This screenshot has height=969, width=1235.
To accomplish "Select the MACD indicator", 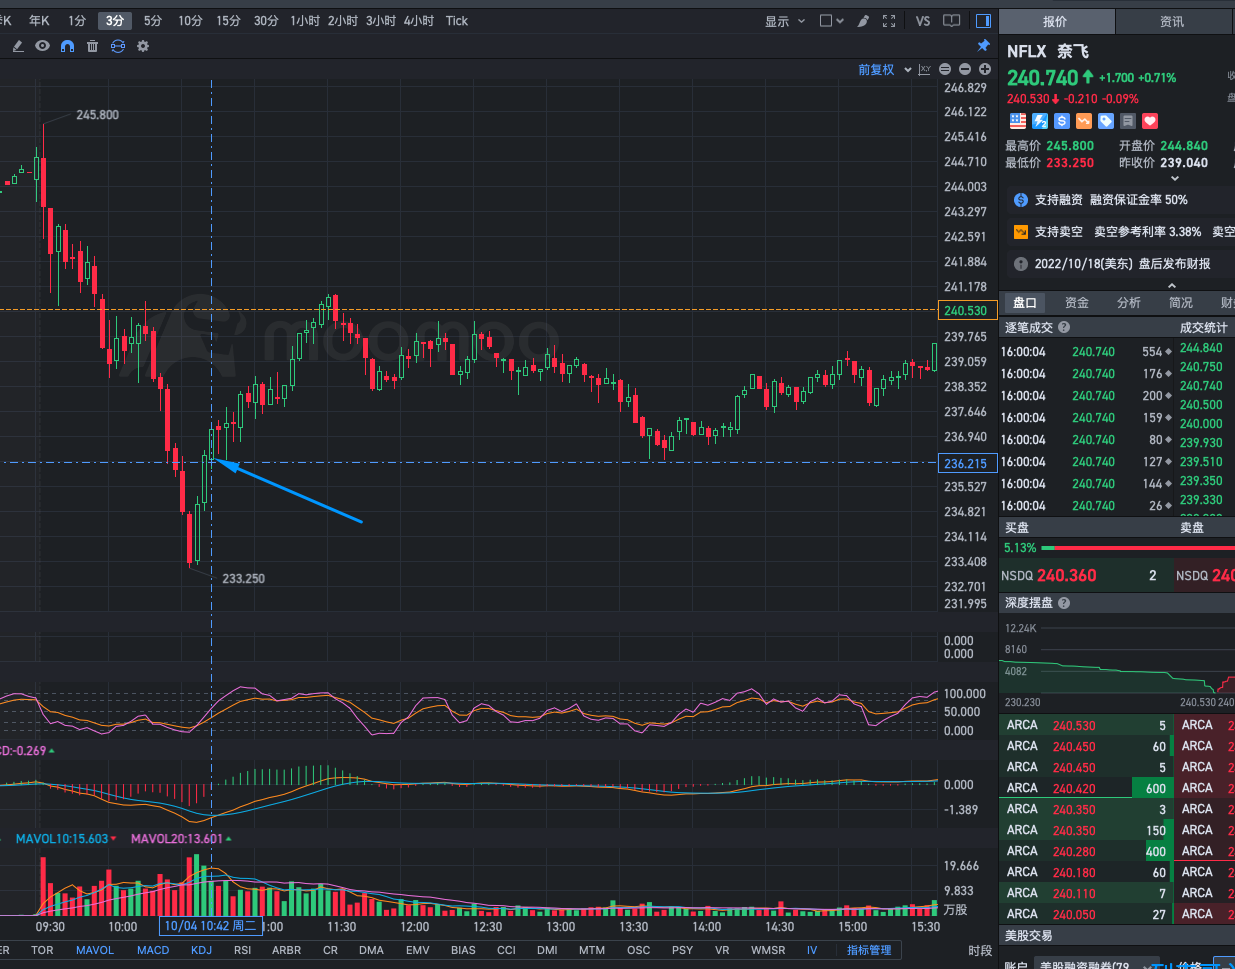I will click(x=153, y=950).
